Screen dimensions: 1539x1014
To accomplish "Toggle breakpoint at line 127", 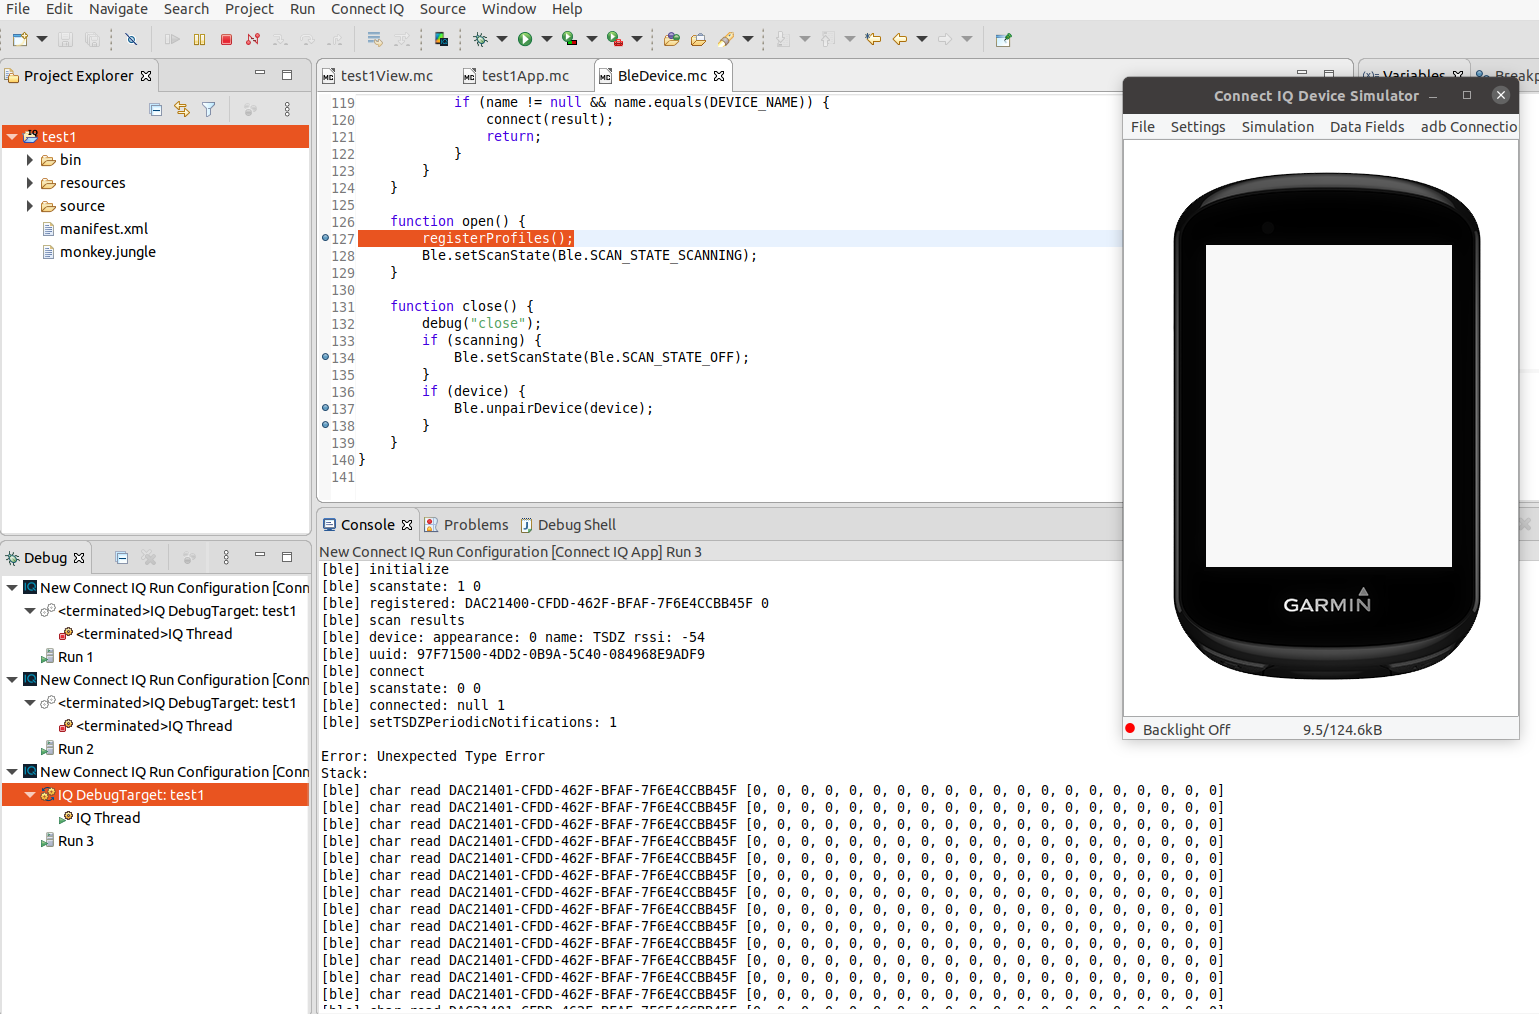I will tap(326, 238).
